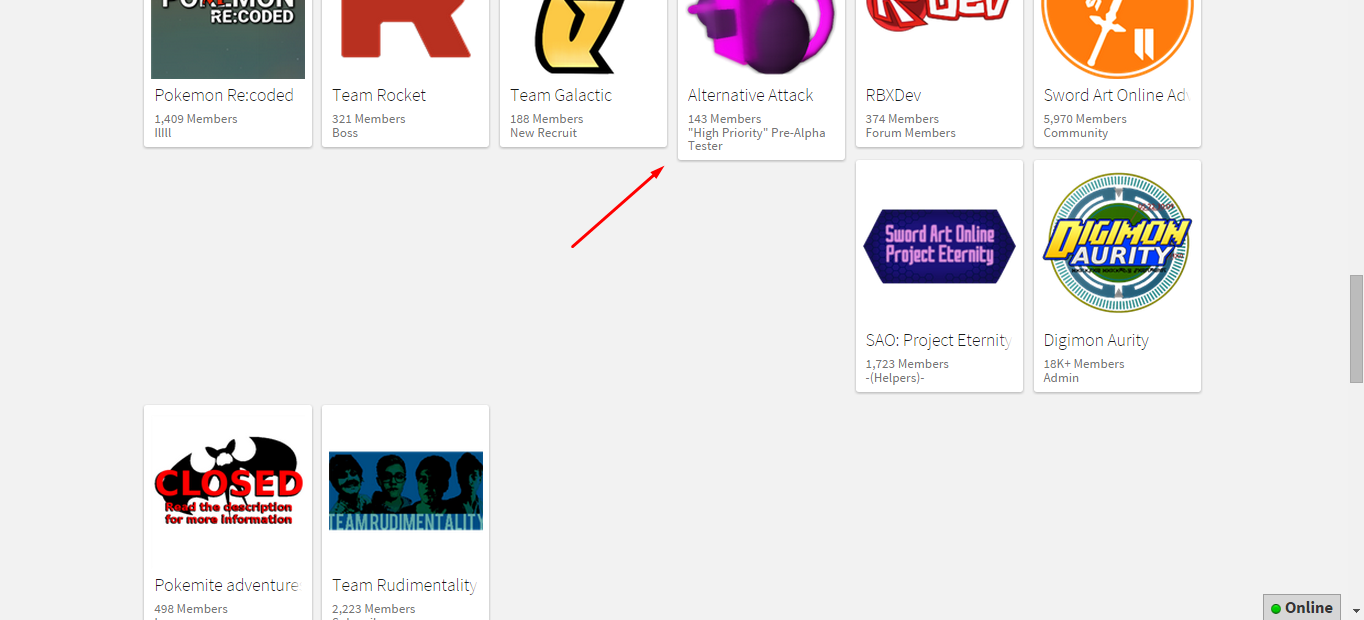Click the -(Helpers)- rank label
1364x620 pixels.
click(895, 378)
